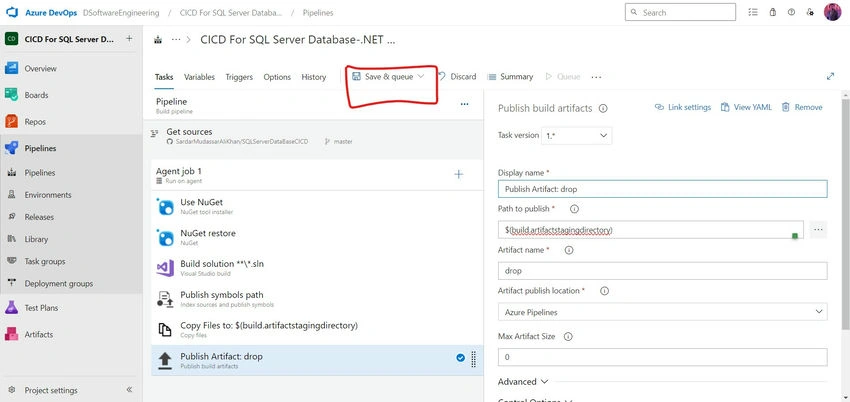The image size is (850, 402).
Task: Click the info icon beside Path to publish
Action: tap(575, 209)
